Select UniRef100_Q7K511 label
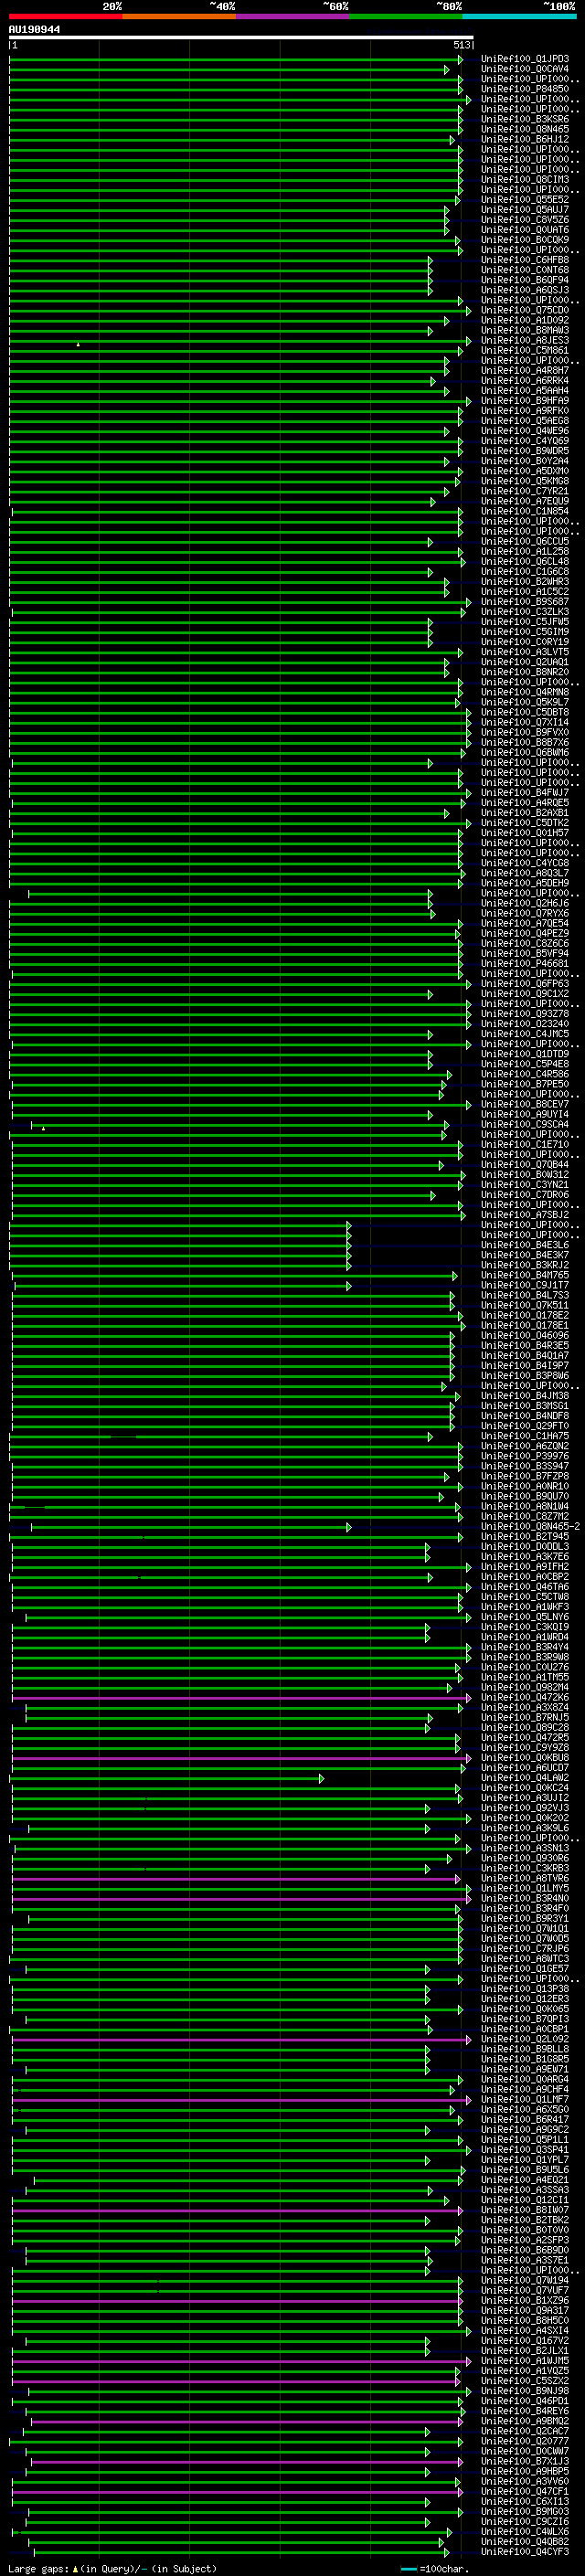The image size is (585, 2576). (525, 1305)
